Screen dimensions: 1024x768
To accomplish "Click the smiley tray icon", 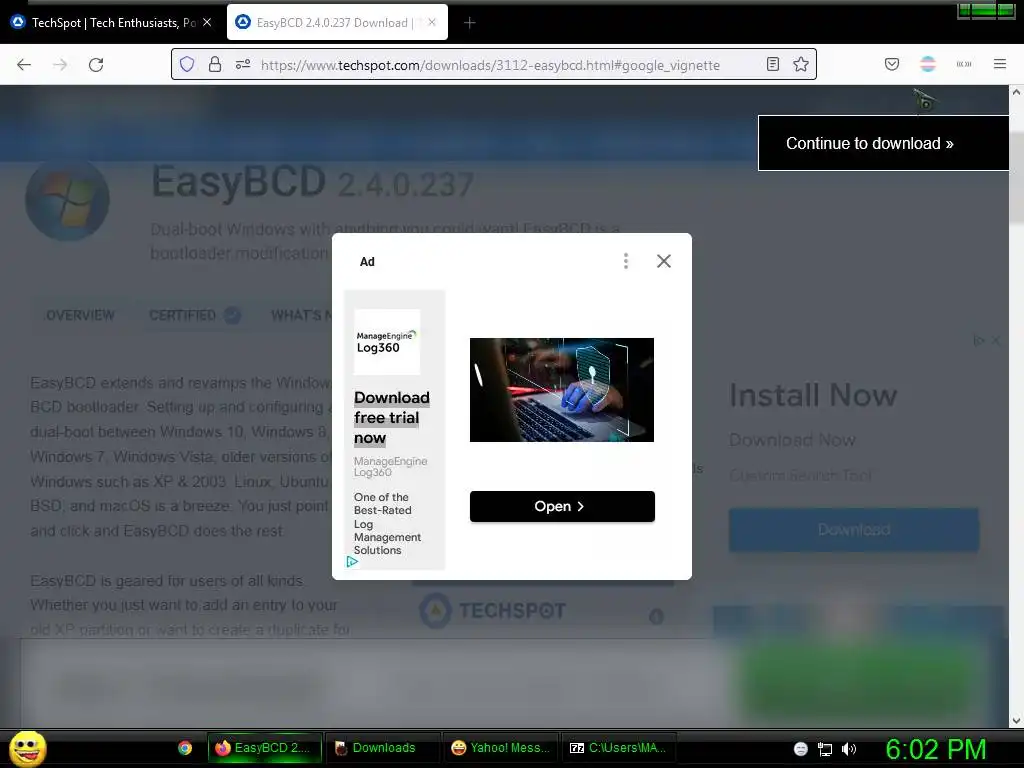I will tap(801, 749).
